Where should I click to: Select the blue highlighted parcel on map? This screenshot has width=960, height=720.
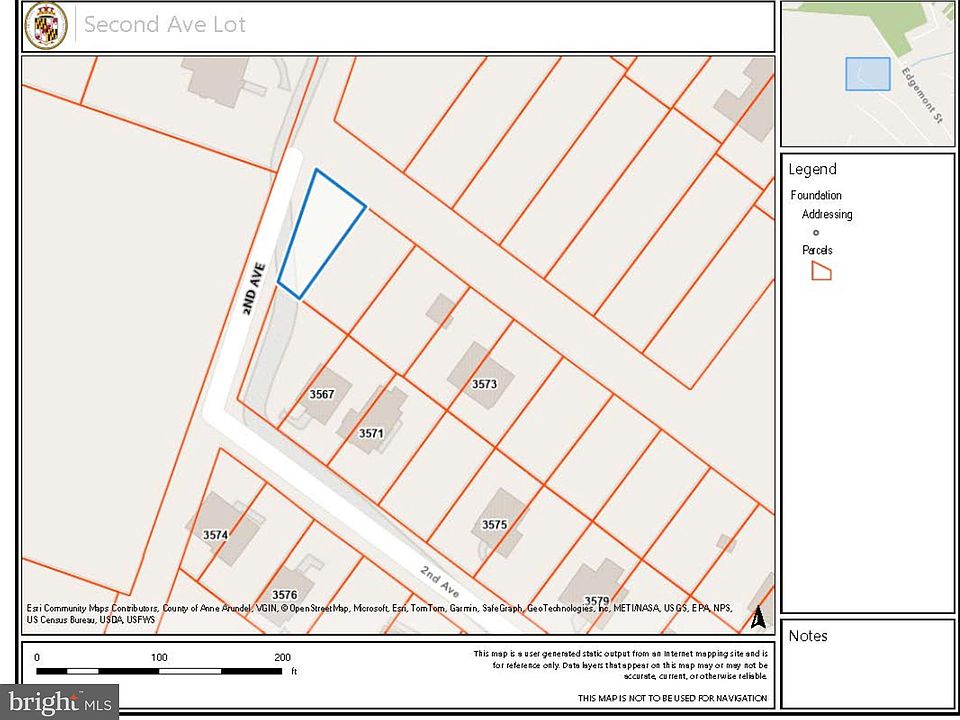[x=318, y=232]
